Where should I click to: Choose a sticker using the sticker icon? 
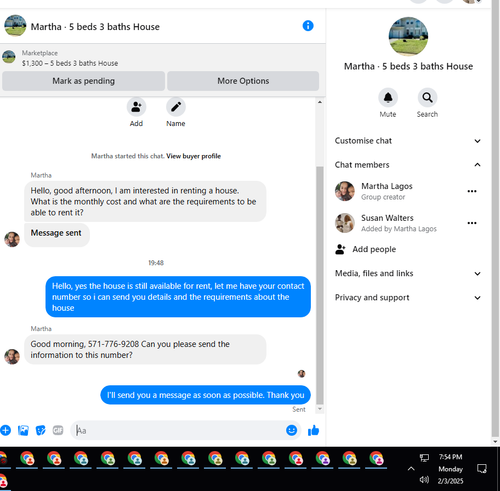tap(41, 430)
